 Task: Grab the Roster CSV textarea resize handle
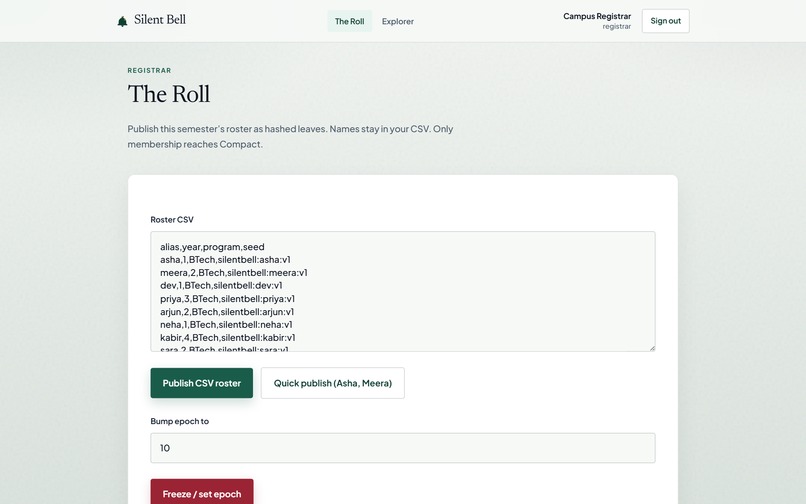[x=652, y=348]
